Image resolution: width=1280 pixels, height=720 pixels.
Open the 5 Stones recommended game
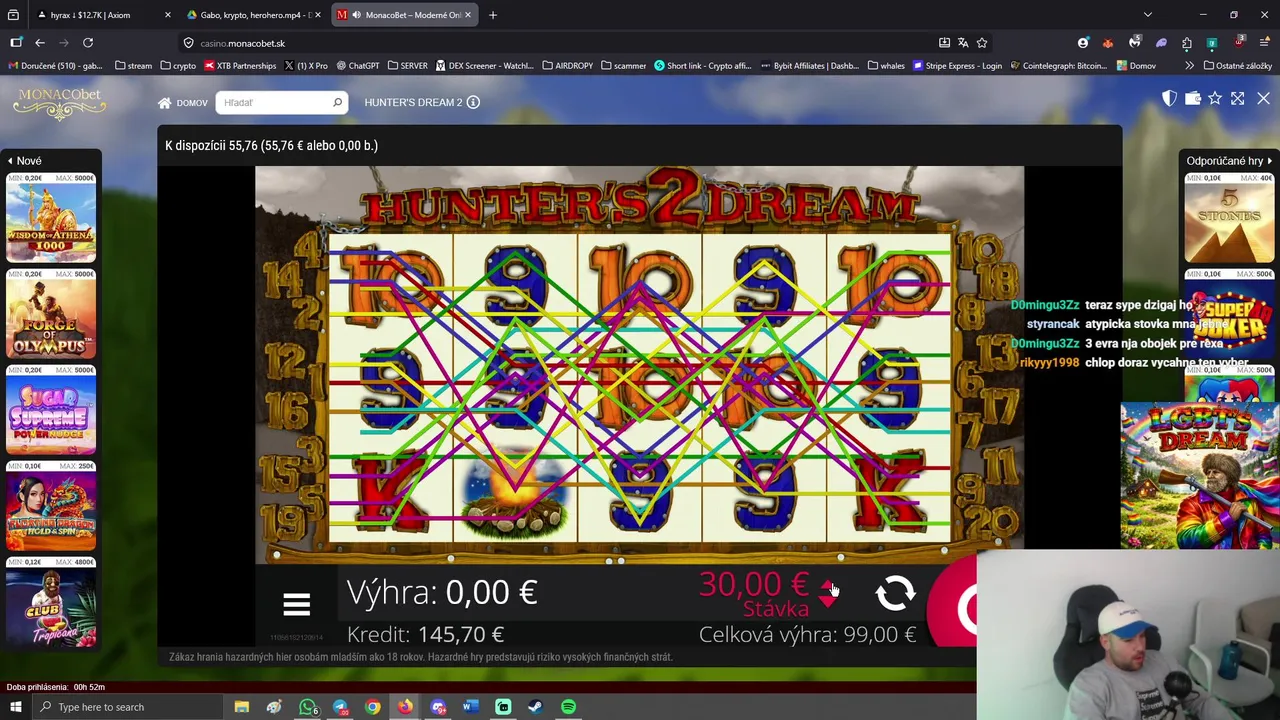pyautogui.click(x=1229, y=218)
